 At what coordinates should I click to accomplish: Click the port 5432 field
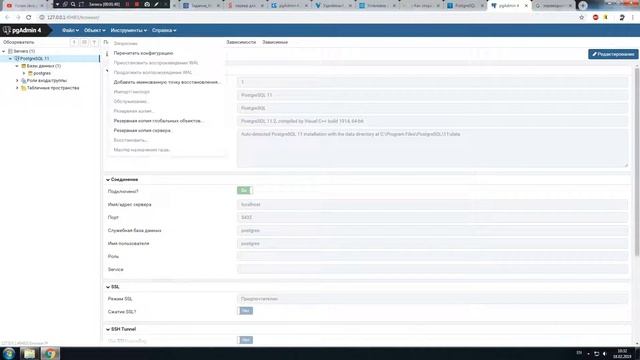432,218
